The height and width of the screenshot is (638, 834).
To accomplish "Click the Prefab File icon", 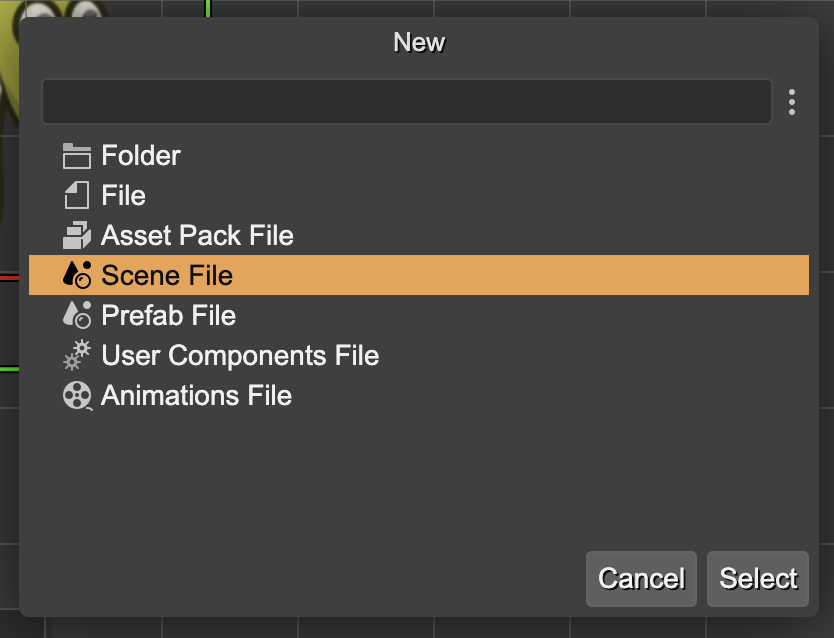I will [76, 315].
